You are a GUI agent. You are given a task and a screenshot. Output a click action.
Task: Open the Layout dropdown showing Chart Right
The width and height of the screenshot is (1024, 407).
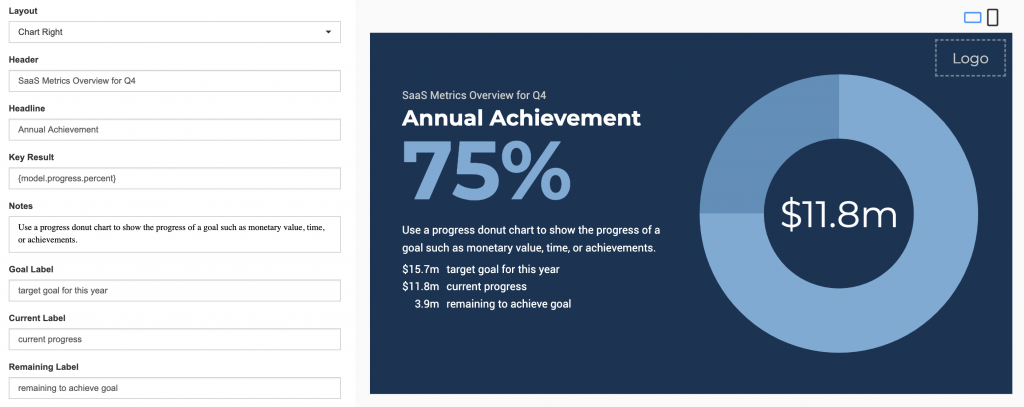175,32
